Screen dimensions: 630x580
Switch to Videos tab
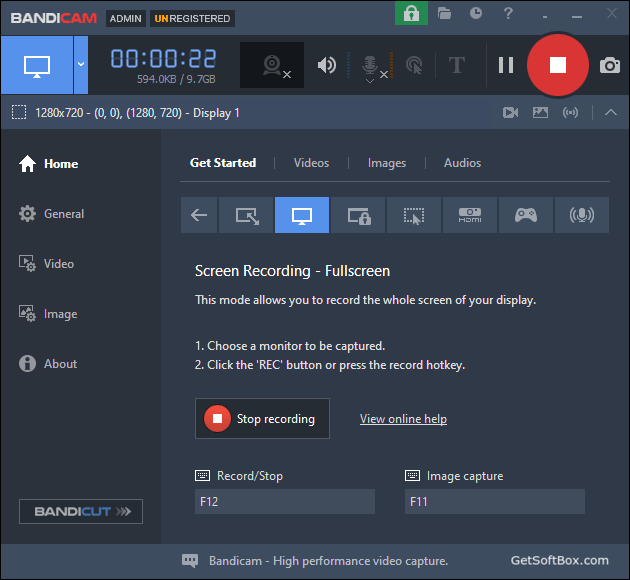click(311, 163)
